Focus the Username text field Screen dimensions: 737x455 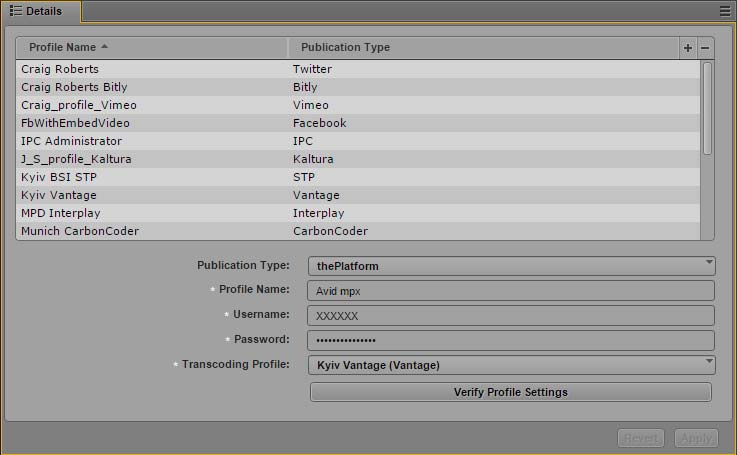511,315
